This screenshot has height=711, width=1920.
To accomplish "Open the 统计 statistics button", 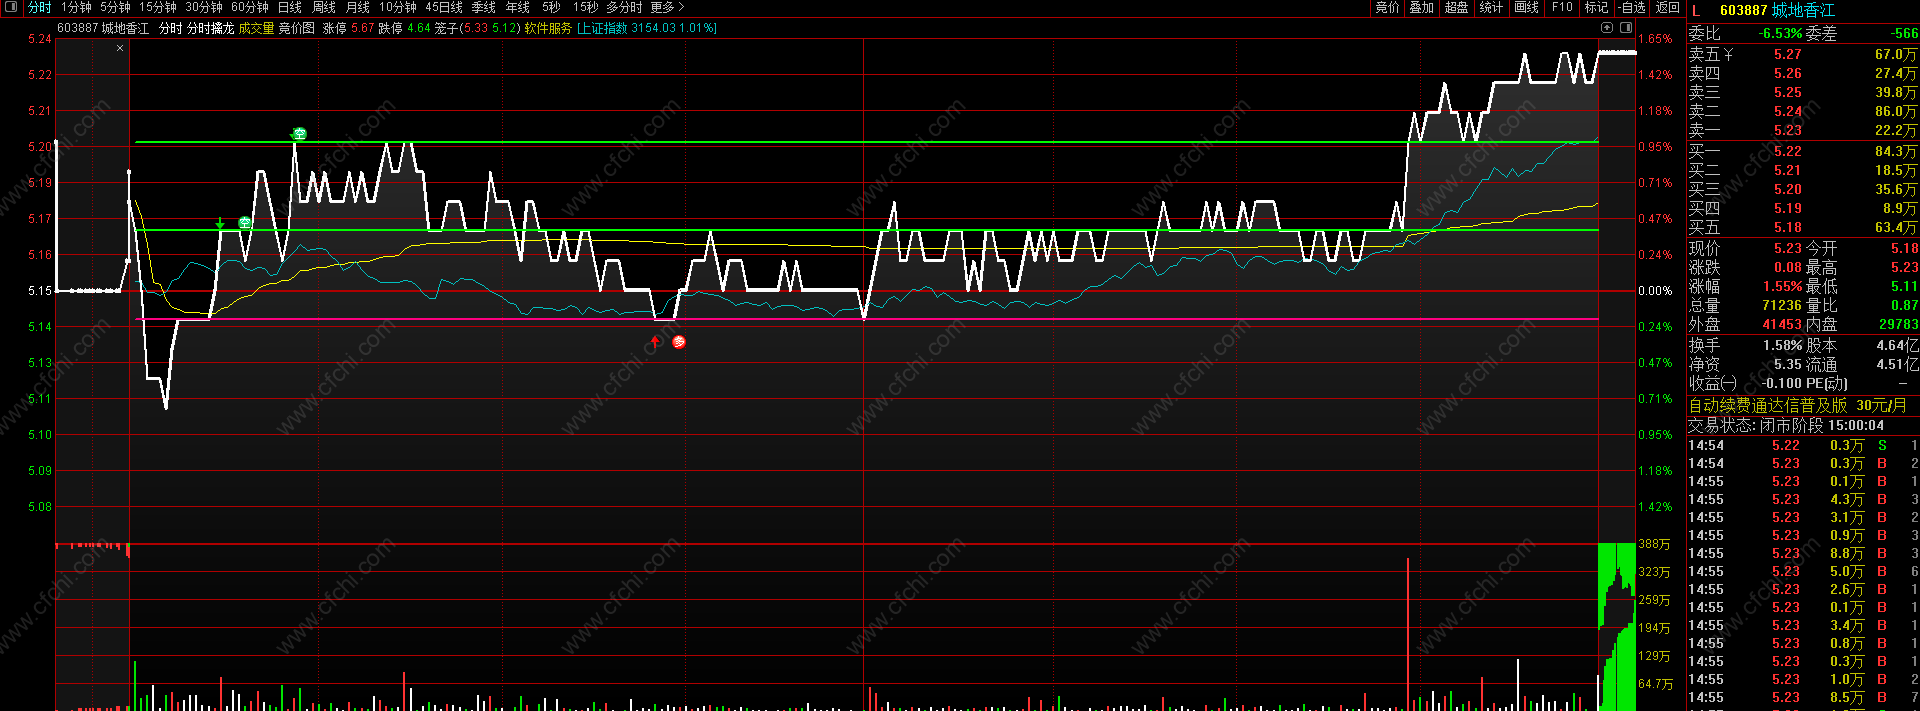I will (1491, 7).
